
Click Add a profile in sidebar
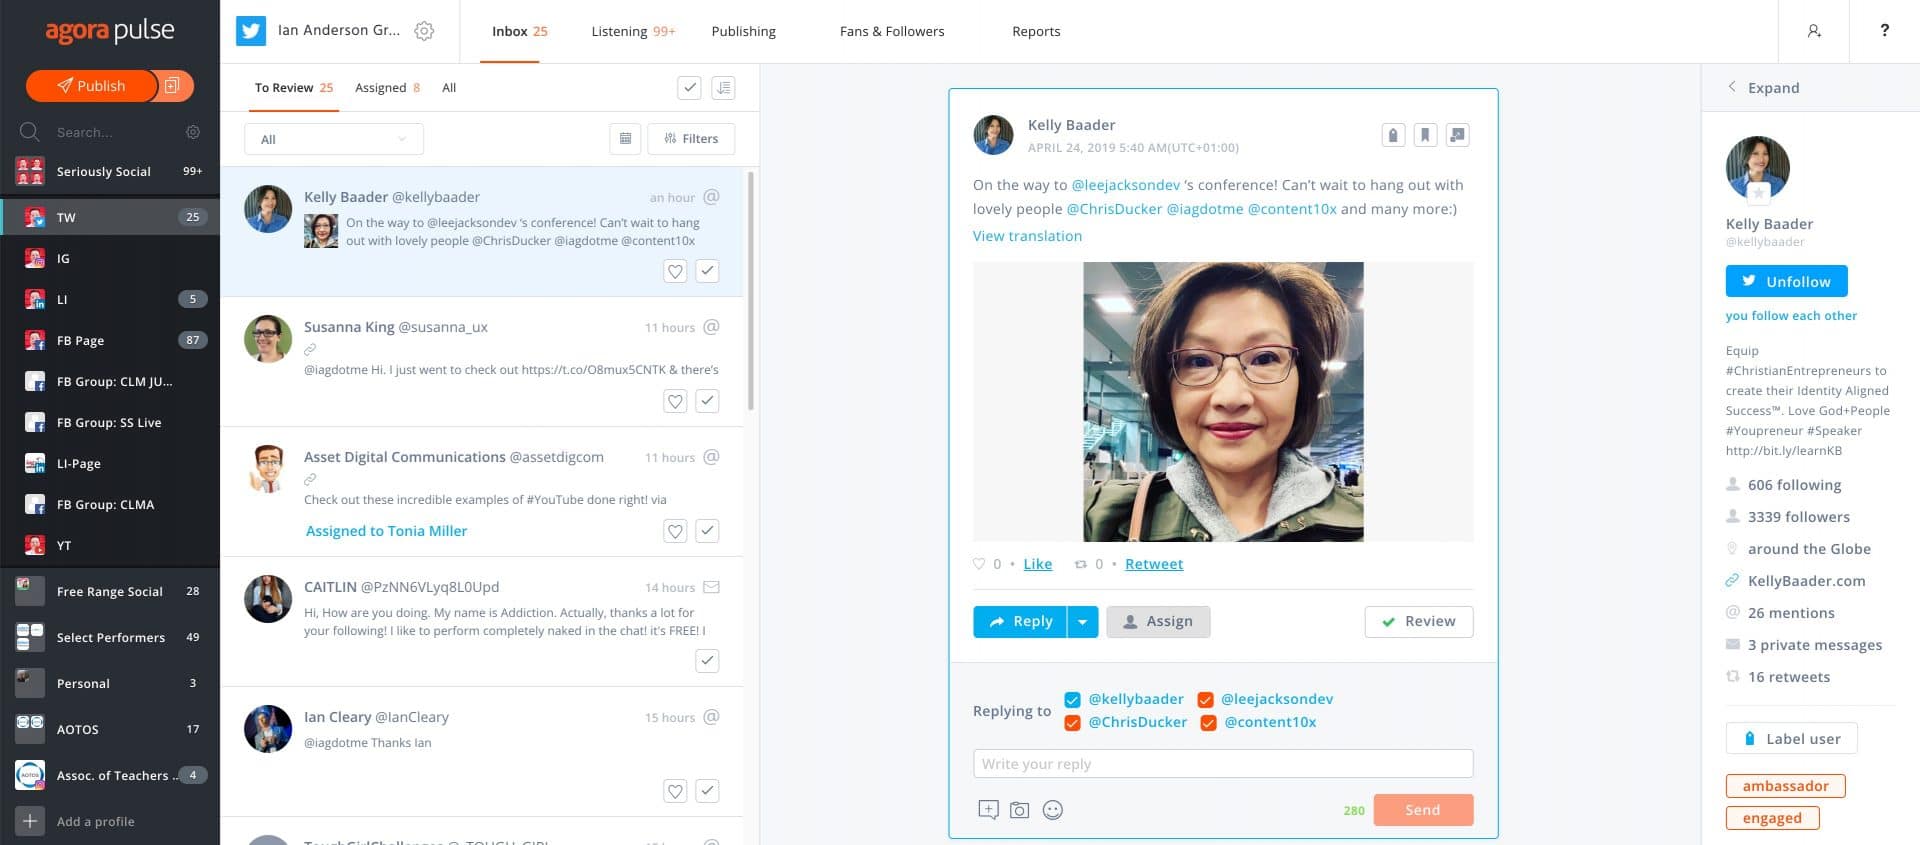coord(95,822)
